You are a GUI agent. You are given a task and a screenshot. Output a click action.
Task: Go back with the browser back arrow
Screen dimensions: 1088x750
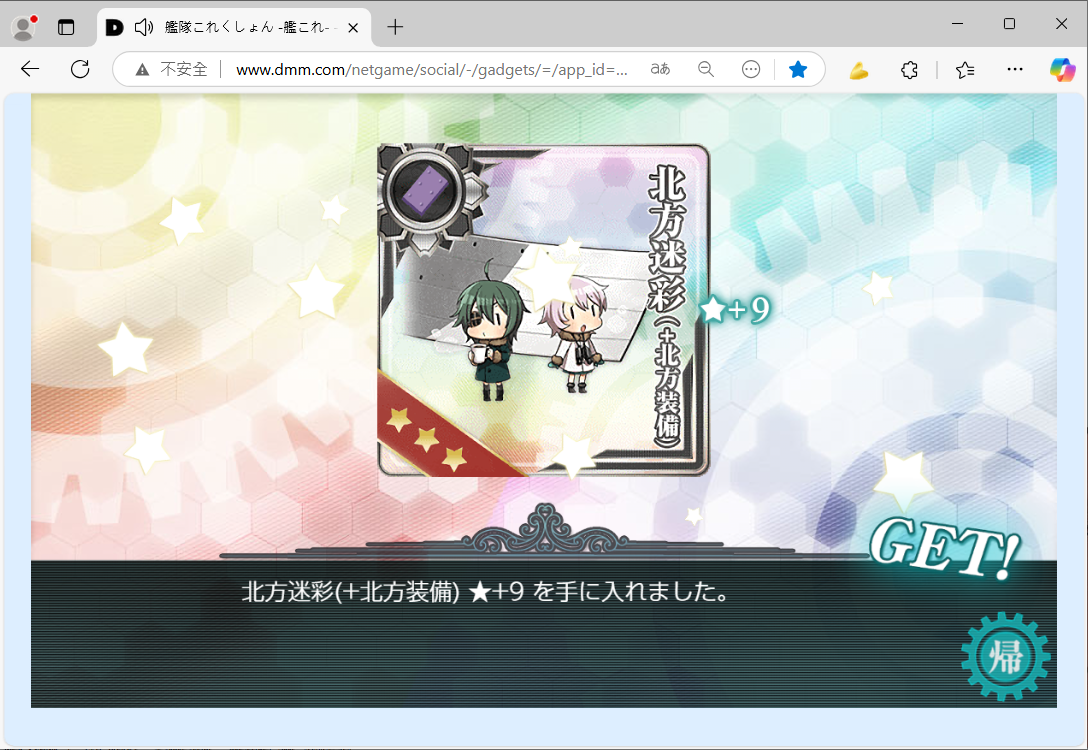pos(30,69)
